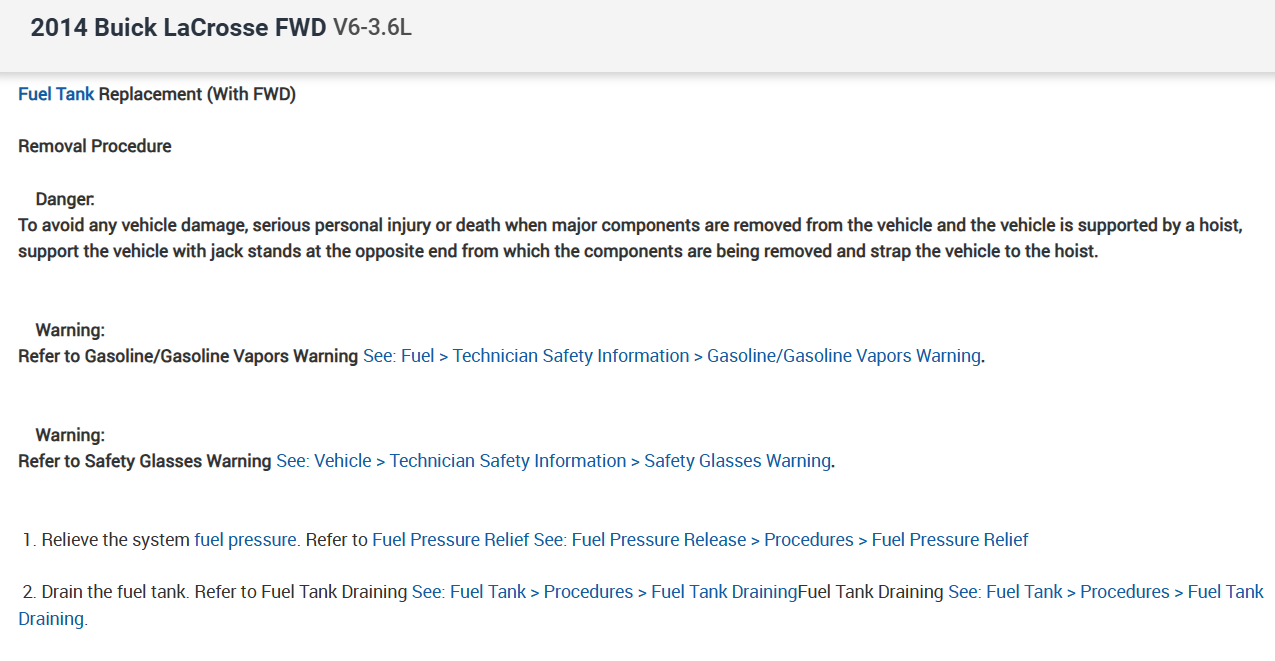Click the "2014 Buick LaCrosse FWD" header title

(x=178, y=28)
